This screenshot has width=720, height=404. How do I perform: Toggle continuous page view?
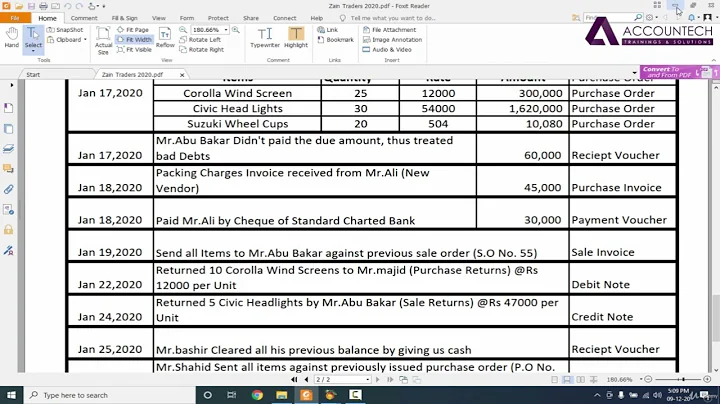(568, 380)
